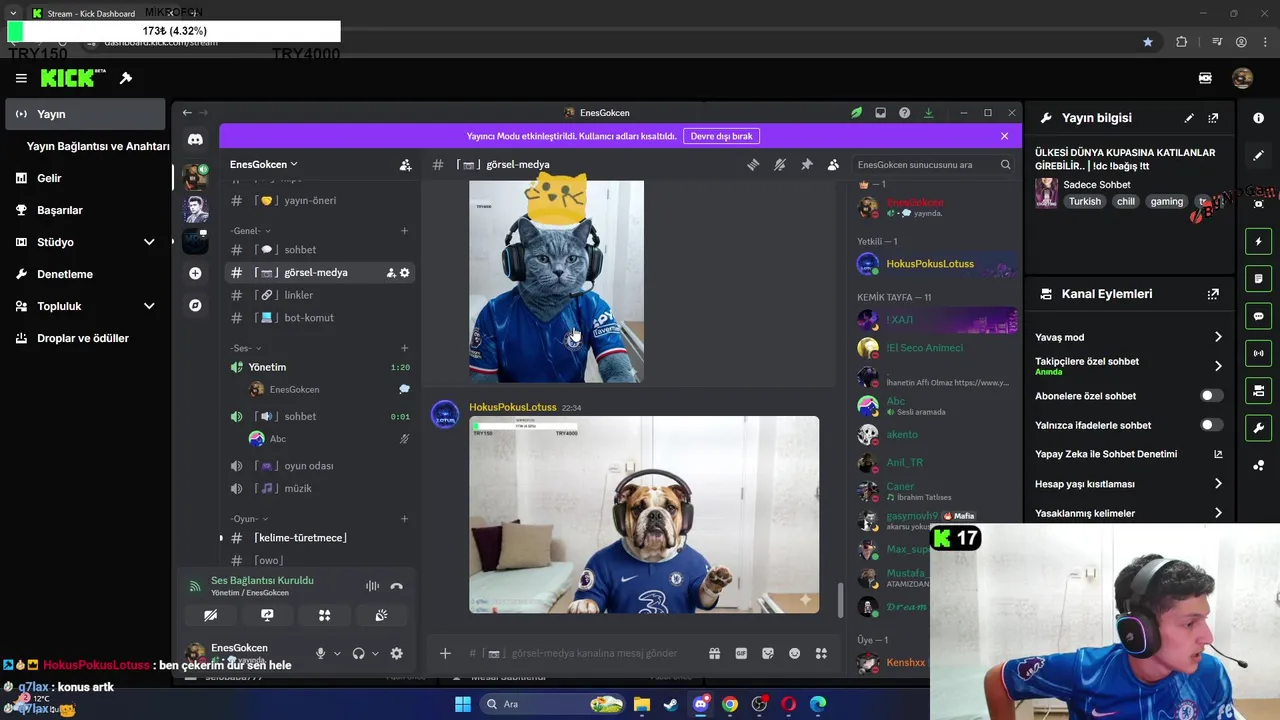Viewport: 1280px width, 720px height.
Task: Dismiss the streamer mode purple banner
Action: (1005, 136)
